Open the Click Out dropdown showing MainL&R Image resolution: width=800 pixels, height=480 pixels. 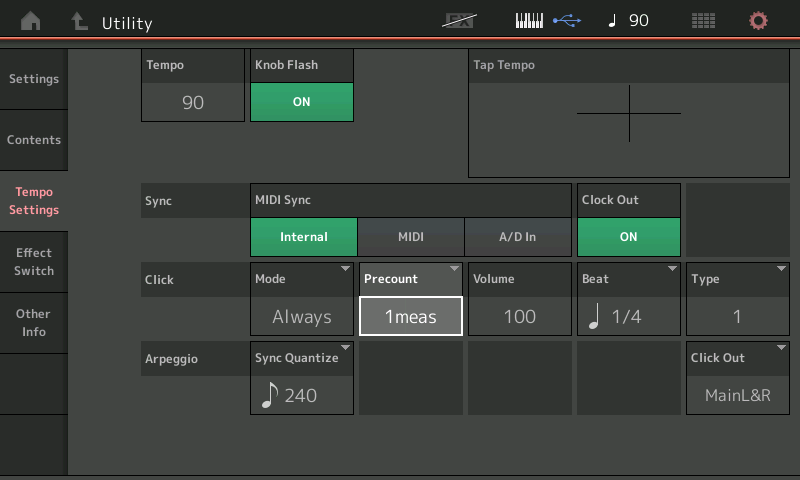click(x=738, y=378)
